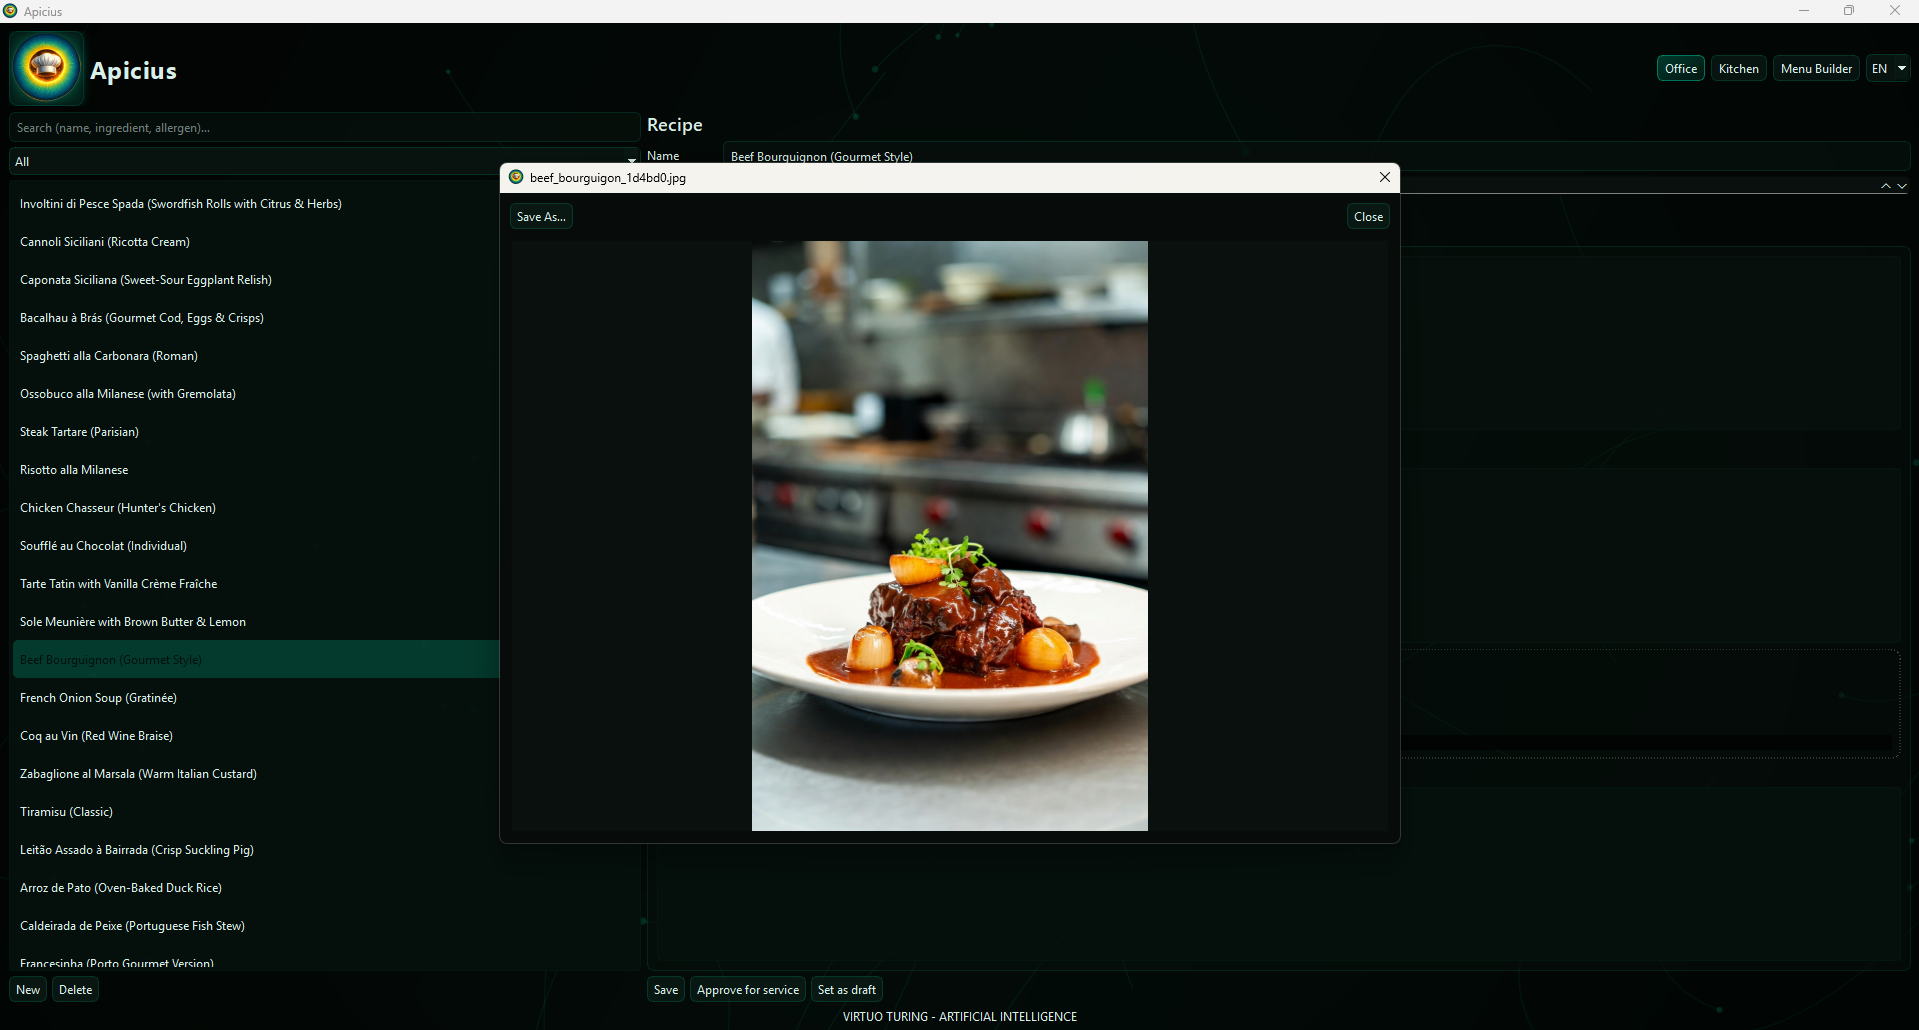Click the up chevron to go to previous recipe
This screenshot has height=1030, width=1919.
coord(1884,186)
